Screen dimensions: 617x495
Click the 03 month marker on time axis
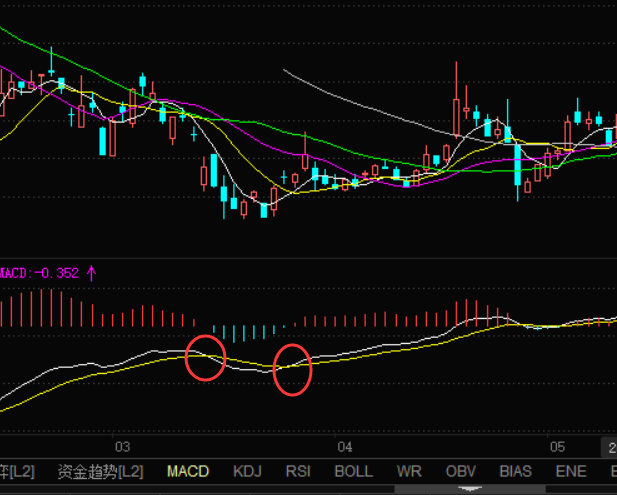(123, 446)
